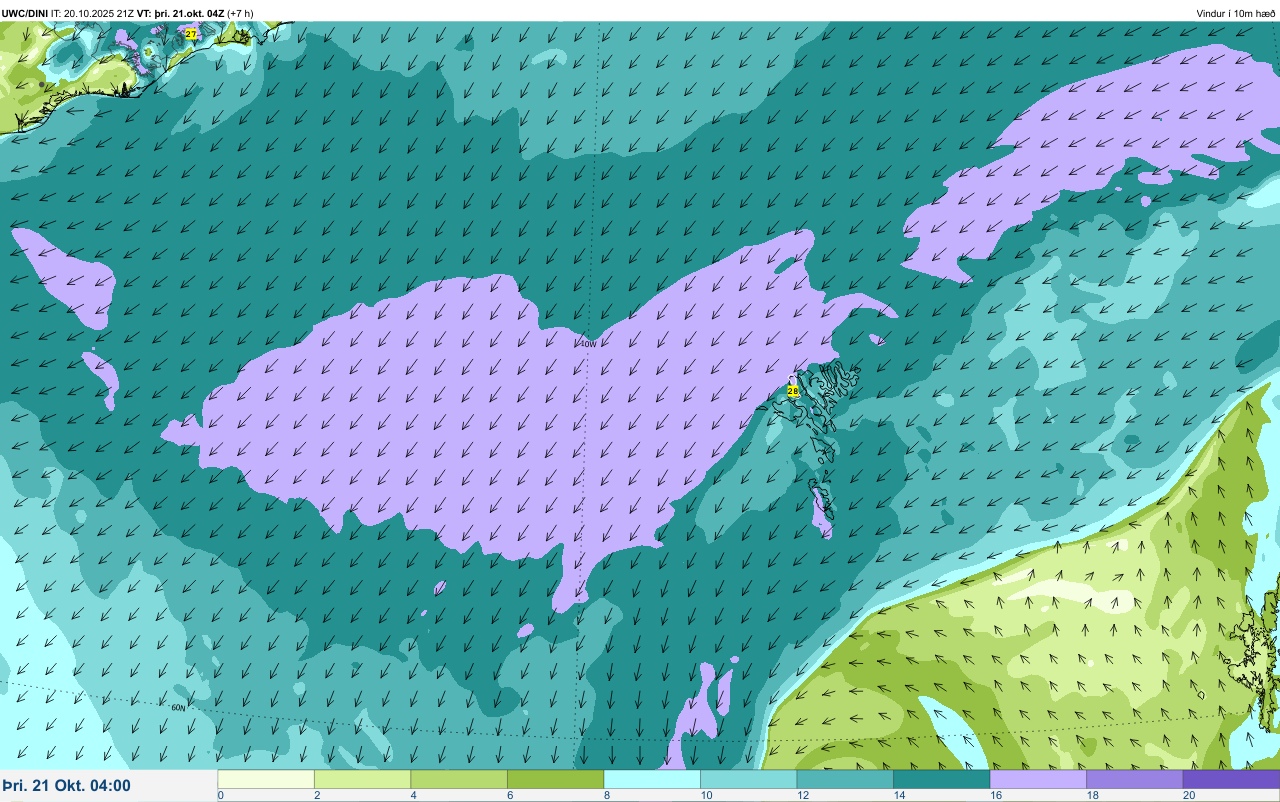Click the legend value '2'
Image resolution: width=1280 pixels, height=802 pixels.
click(x=315, y=795)
